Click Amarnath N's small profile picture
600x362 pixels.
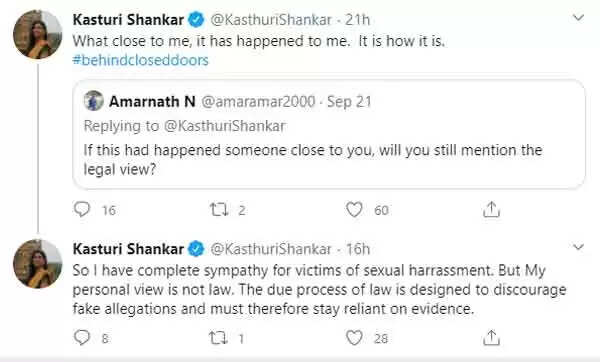[x=93, y=101]
